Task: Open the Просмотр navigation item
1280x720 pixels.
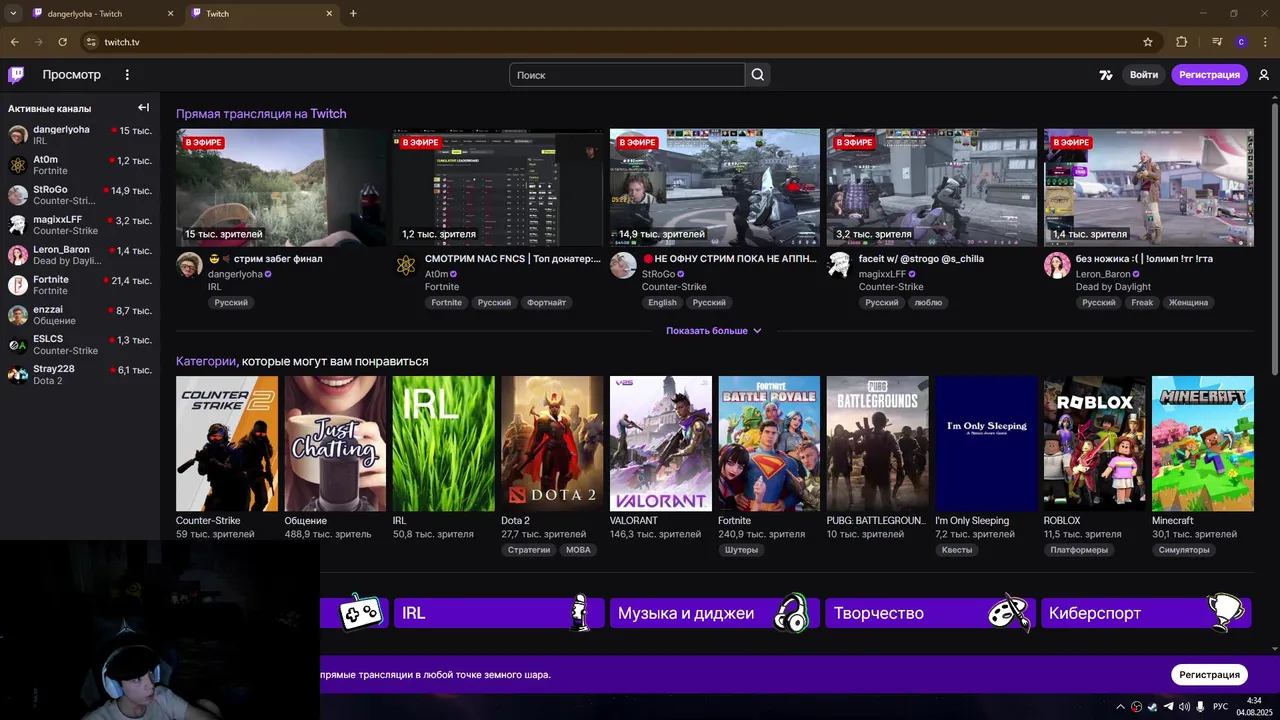Action: [x=72, y=75]
